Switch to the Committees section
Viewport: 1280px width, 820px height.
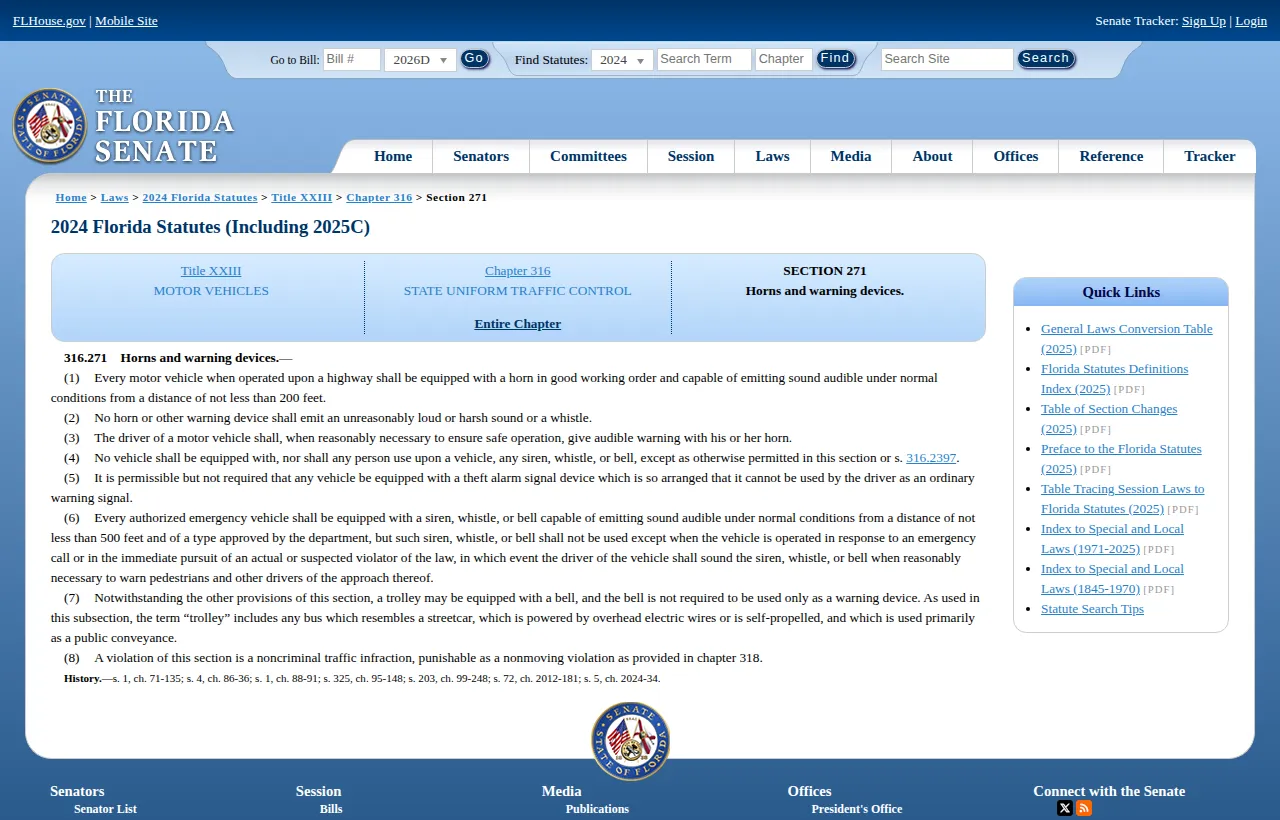(x=588, y=156)
